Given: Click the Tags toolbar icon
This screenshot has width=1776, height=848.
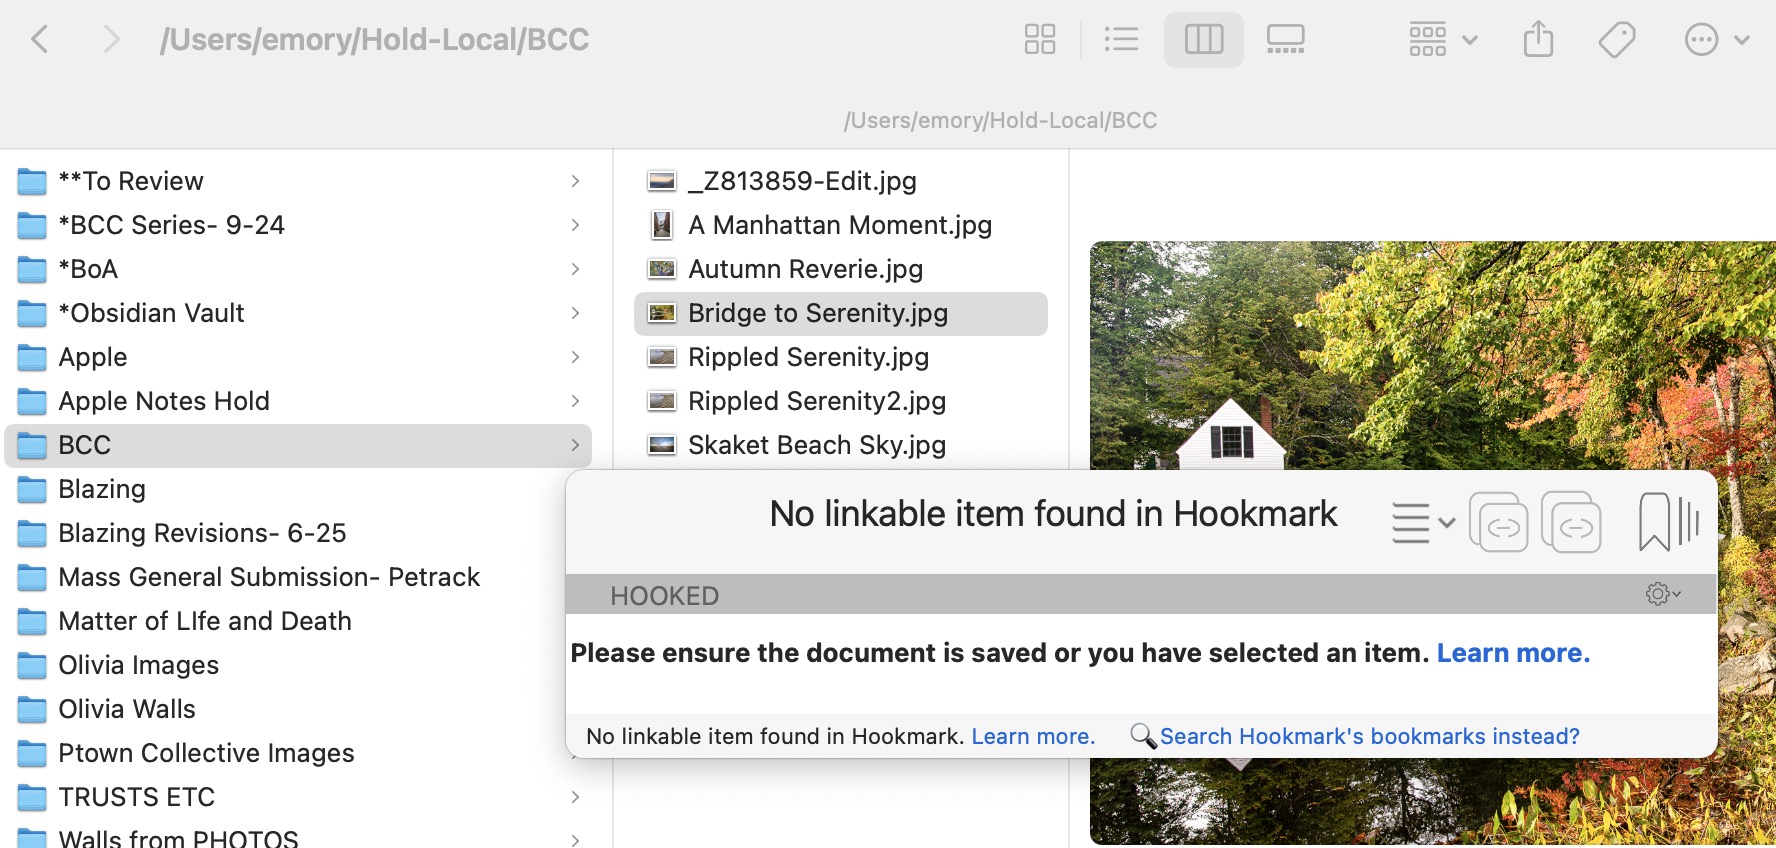Looking at the screenshot, I should (x=1616, y=40).
